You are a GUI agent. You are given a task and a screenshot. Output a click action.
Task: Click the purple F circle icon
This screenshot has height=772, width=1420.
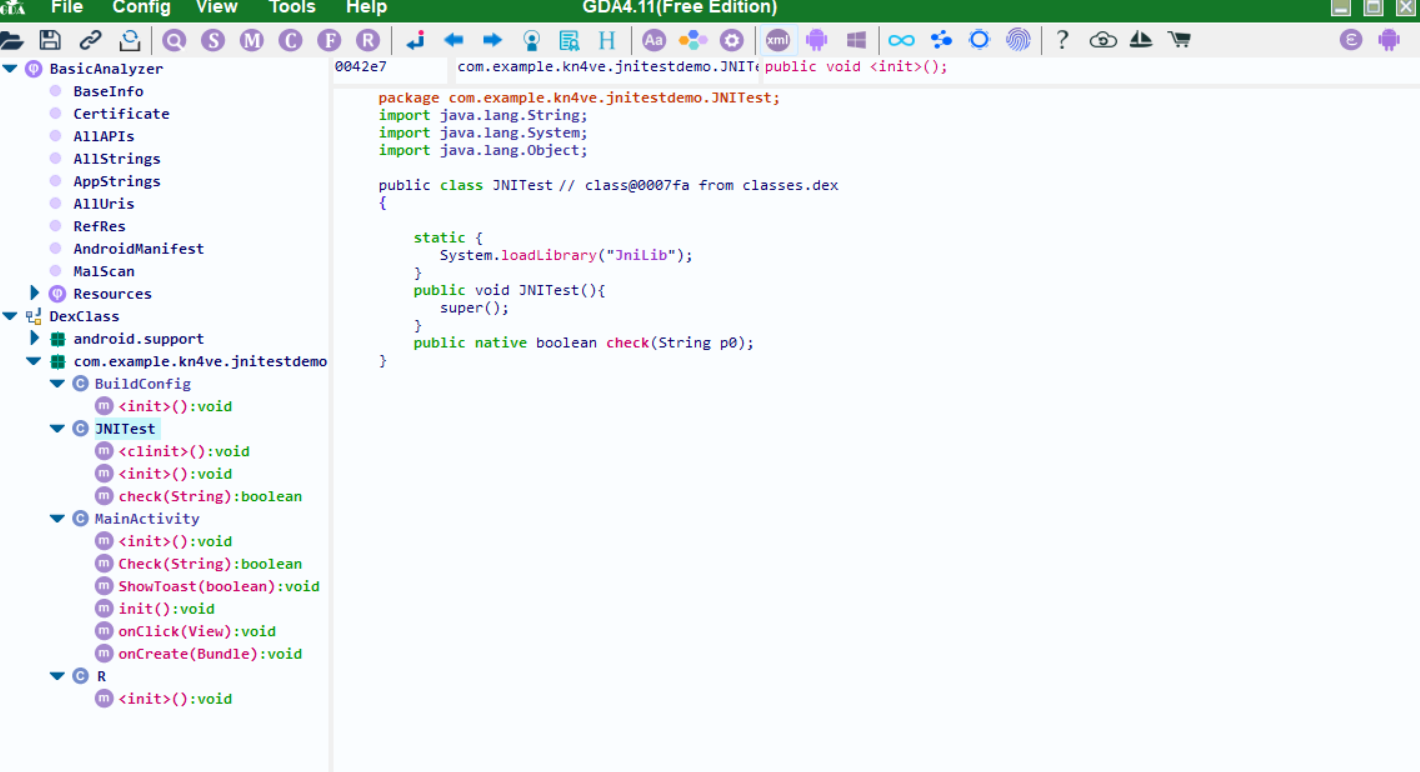coord(329,40)
